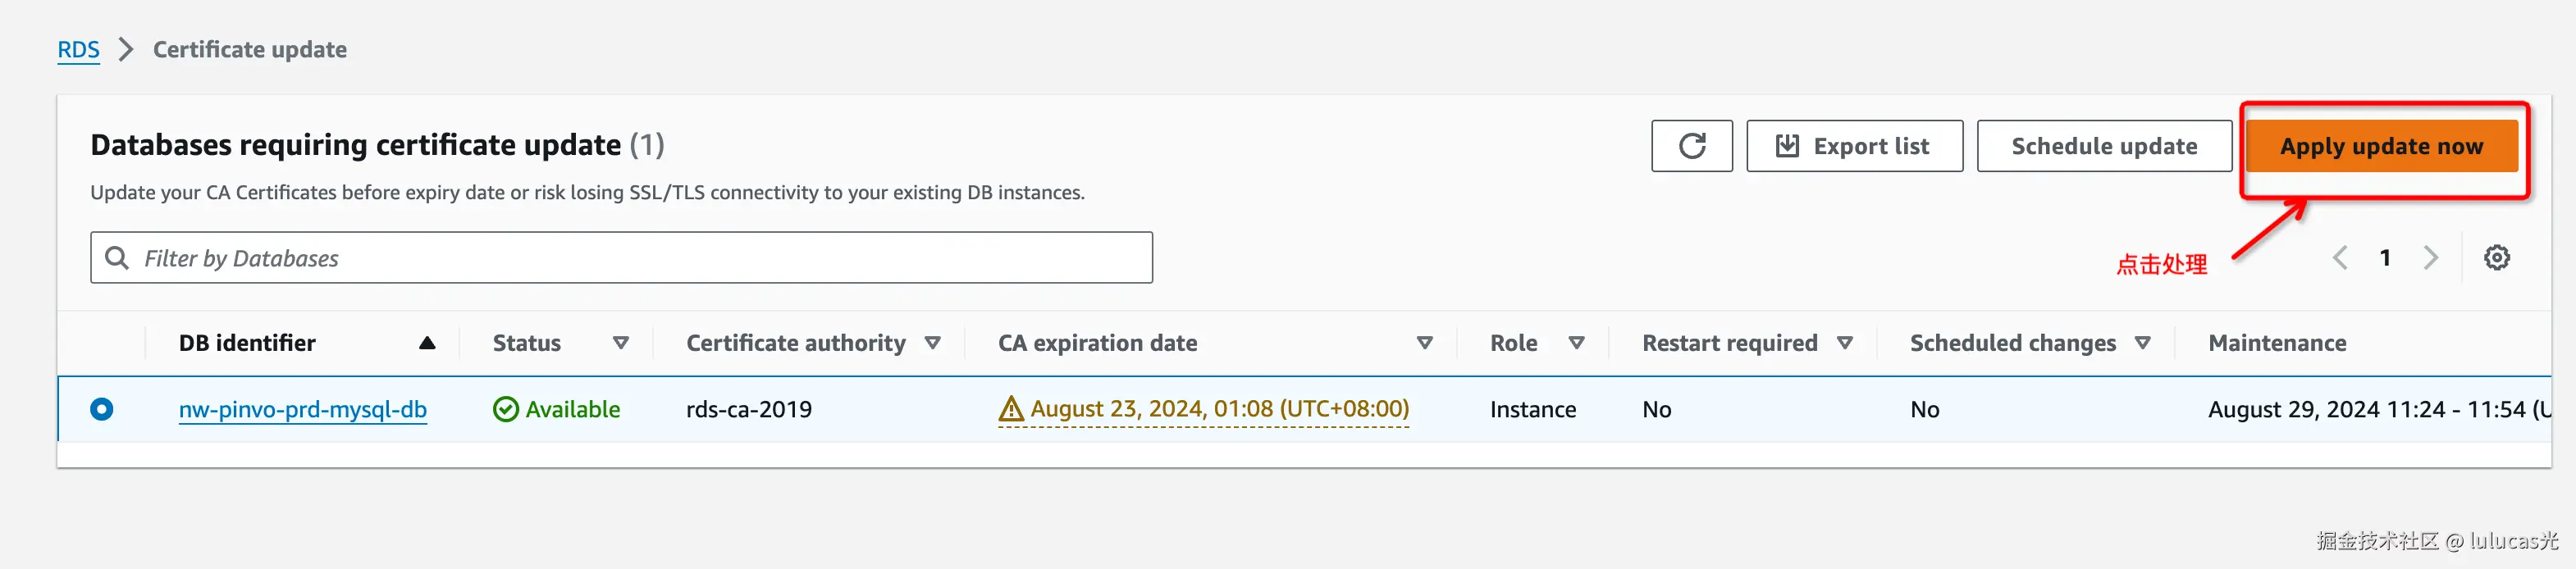Open the Role column sort dropdown

click(1577, 343)
